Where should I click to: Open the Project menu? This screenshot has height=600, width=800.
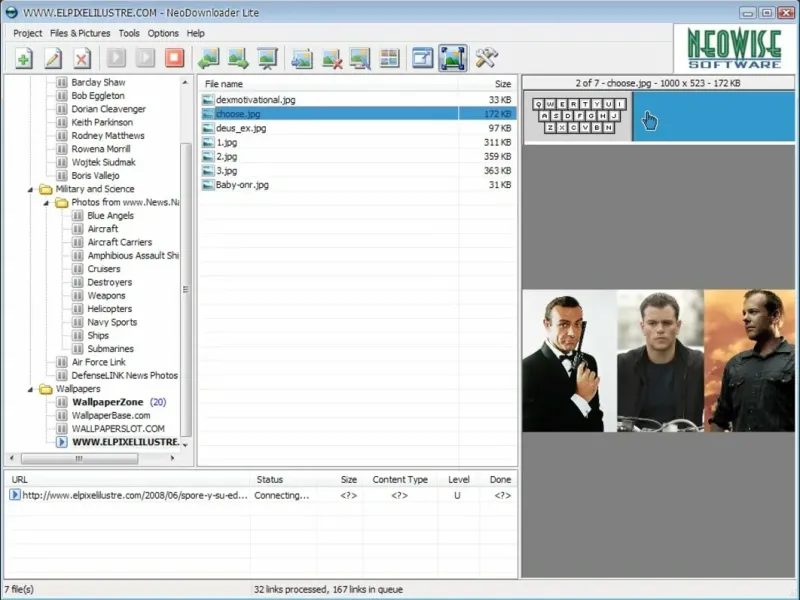(28, 33)
